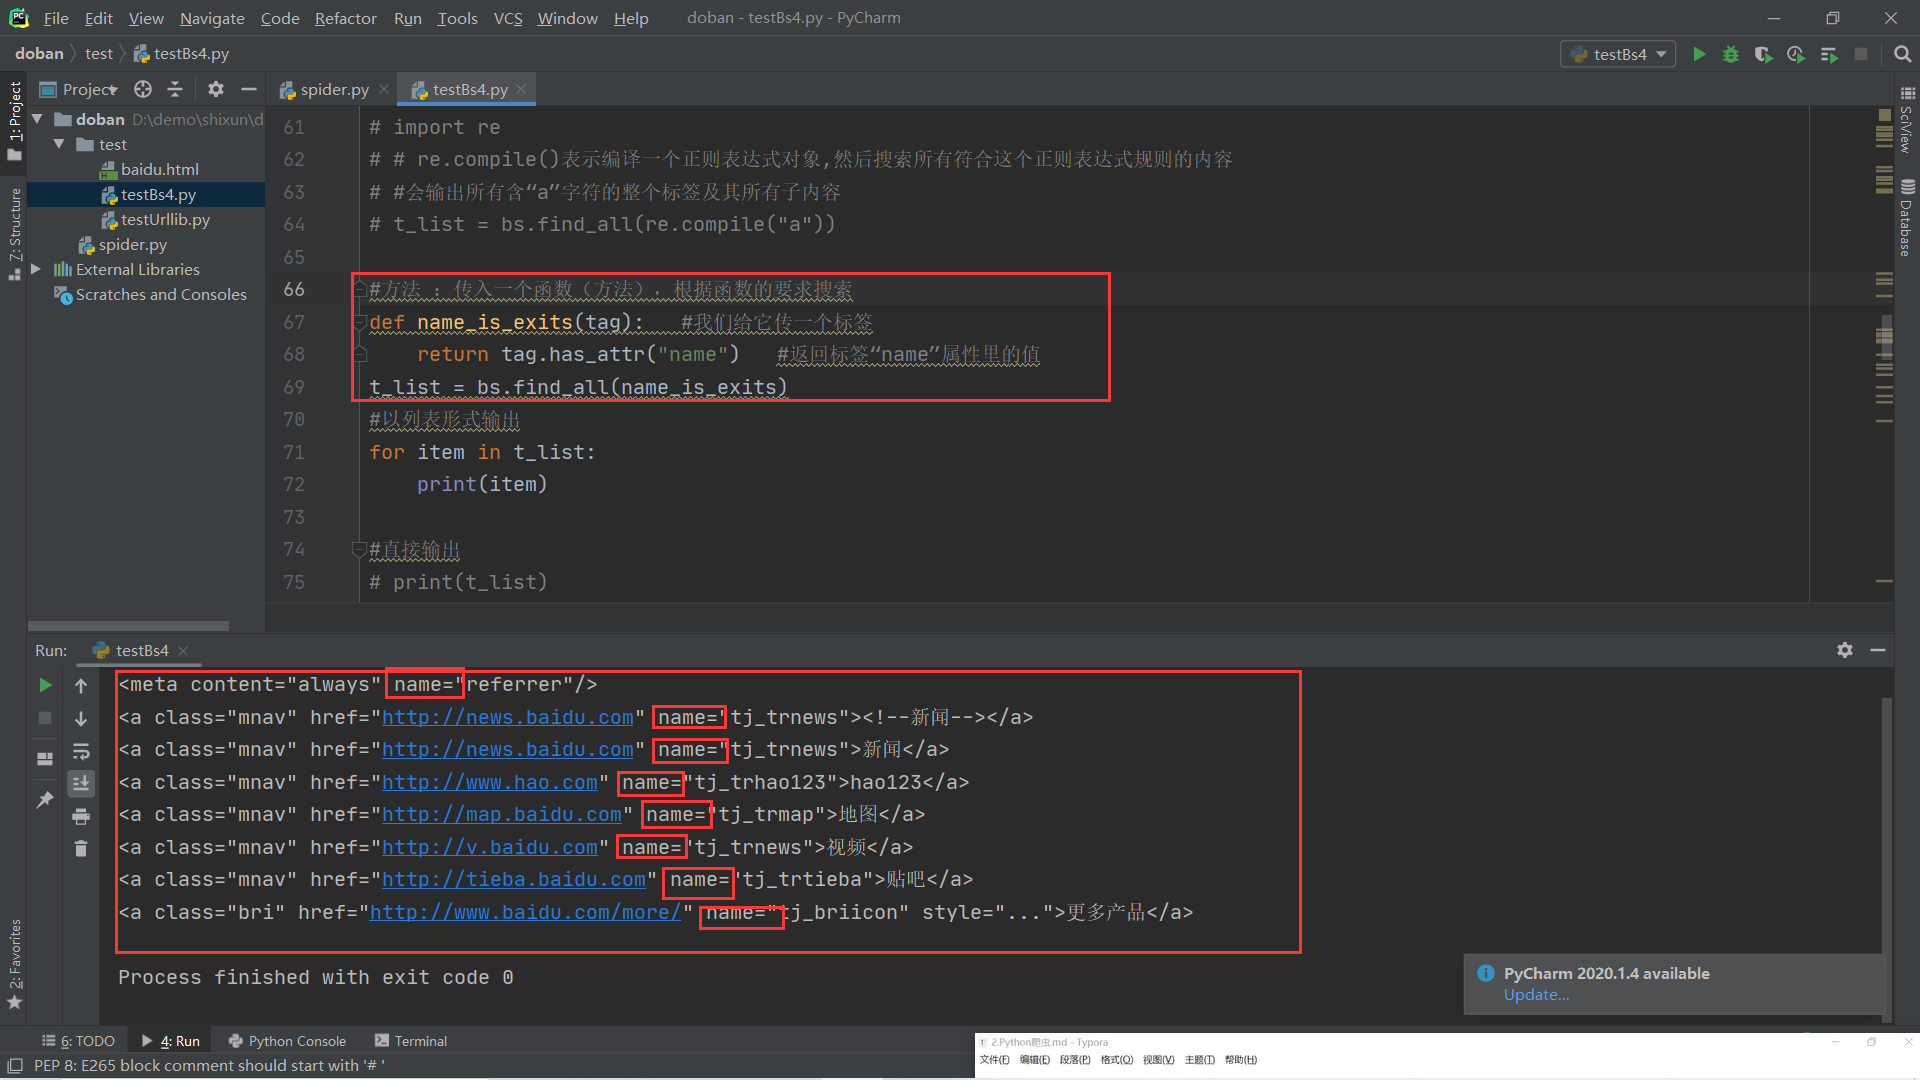Open the Project panel settings gear
1920x1080 pixels.
click(215, 89)
